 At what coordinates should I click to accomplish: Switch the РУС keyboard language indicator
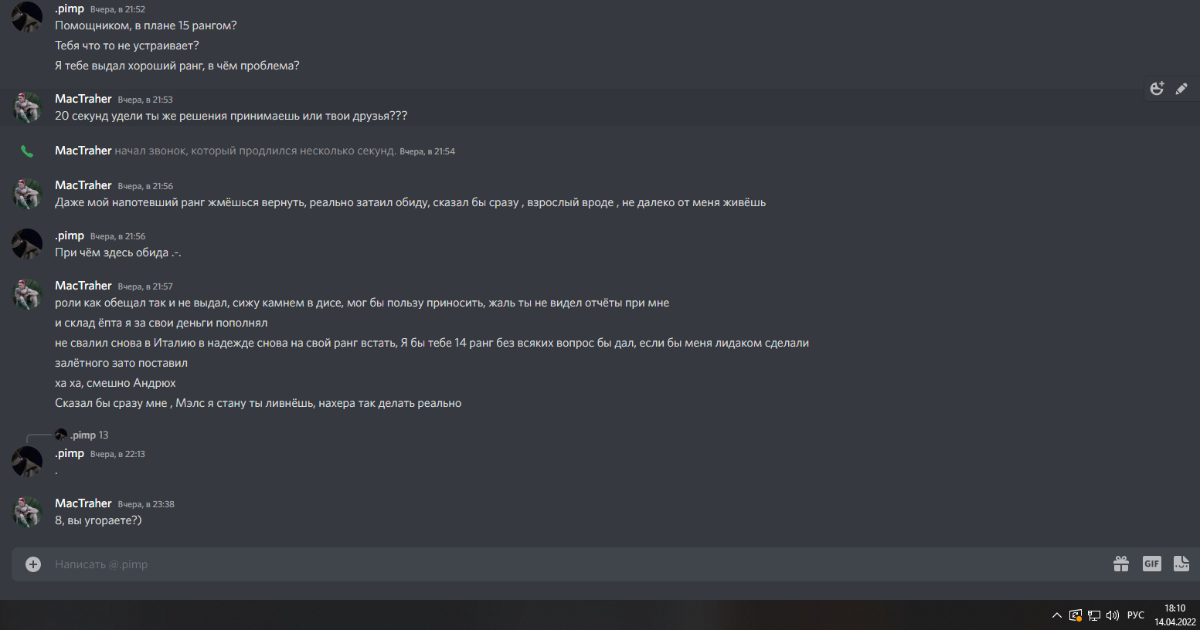[x=1136, y=615]
